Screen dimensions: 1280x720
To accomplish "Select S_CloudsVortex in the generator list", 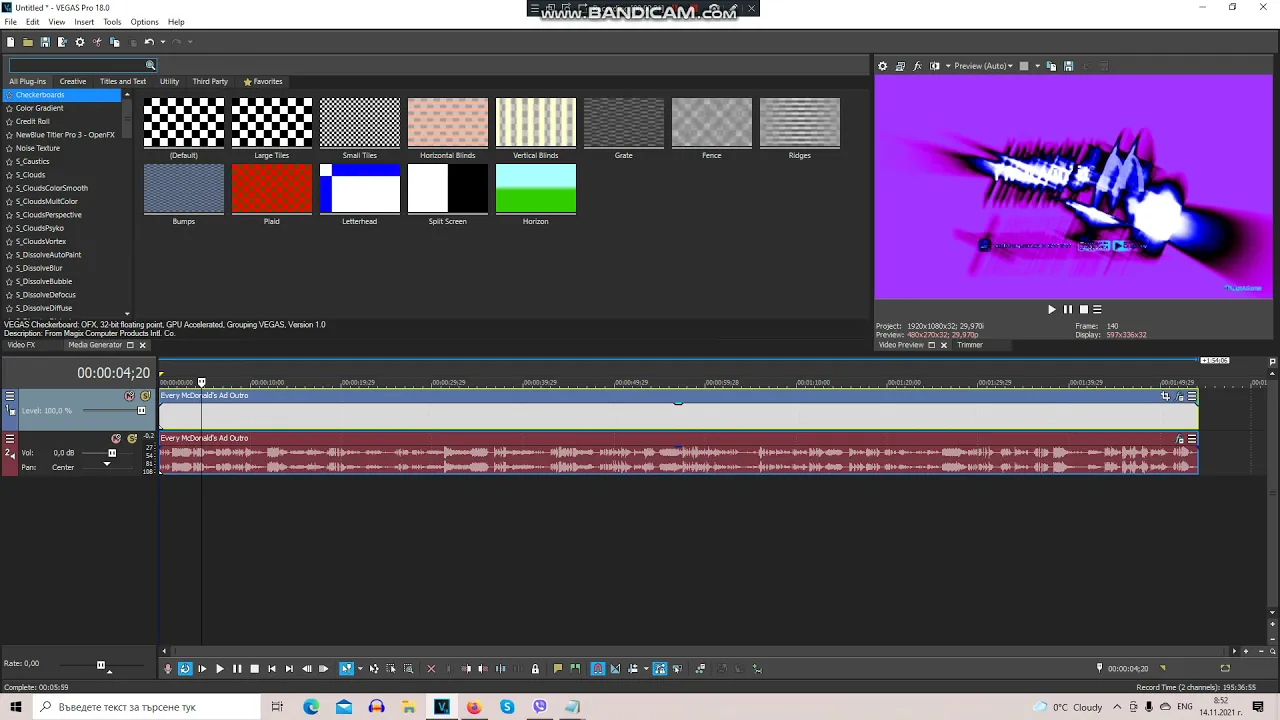I will point(41,241).
